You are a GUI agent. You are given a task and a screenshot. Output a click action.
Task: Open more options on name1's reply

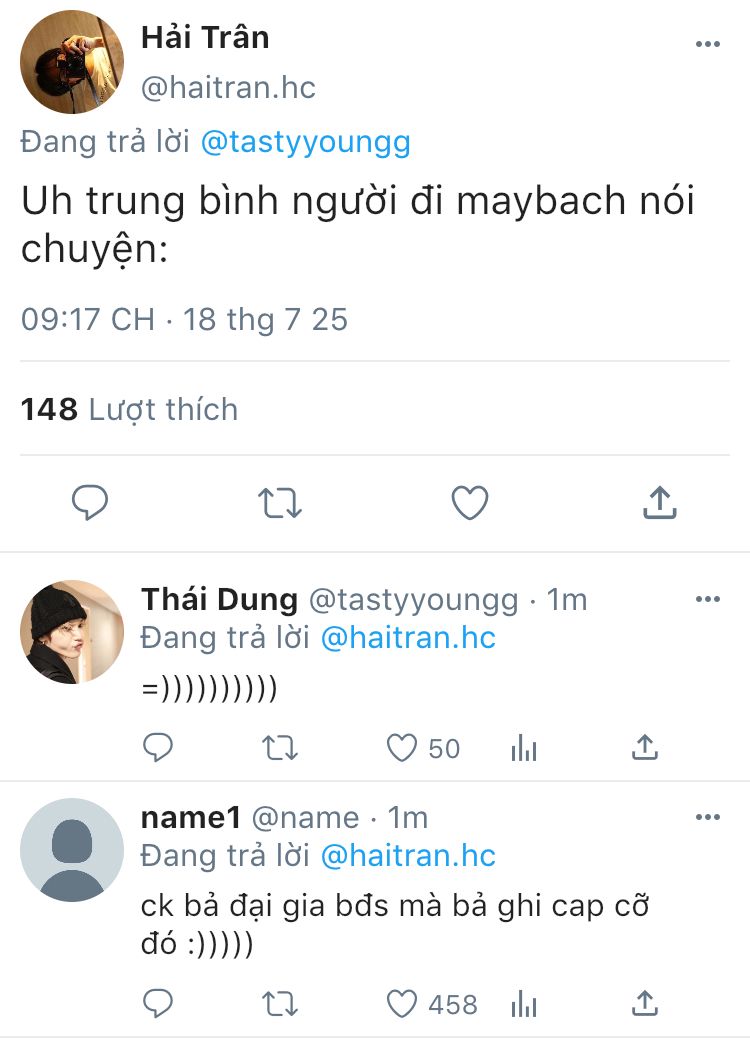click(x=708, y=817)
